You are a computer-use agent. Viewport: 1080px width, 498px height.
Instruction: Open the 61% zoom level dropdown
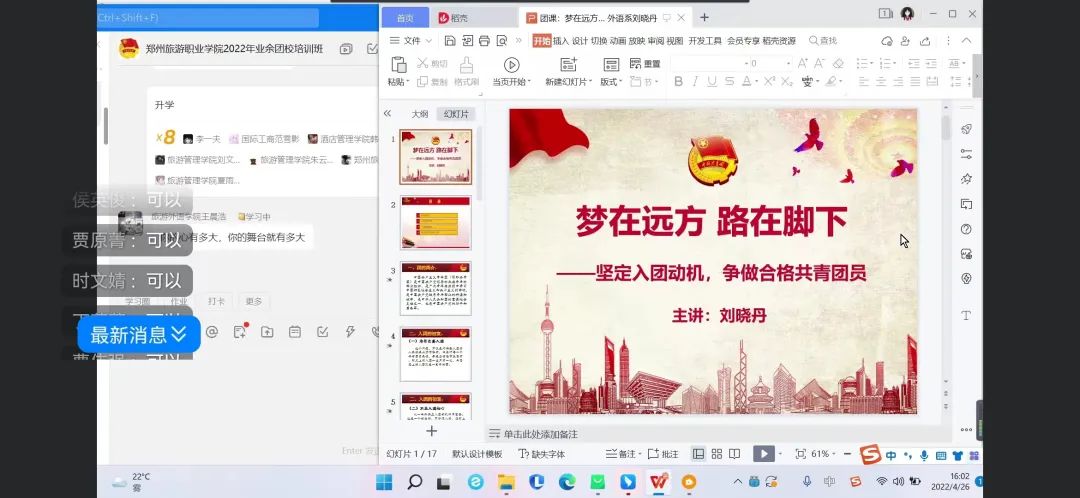pyautogui.click(x=824, y=454)
